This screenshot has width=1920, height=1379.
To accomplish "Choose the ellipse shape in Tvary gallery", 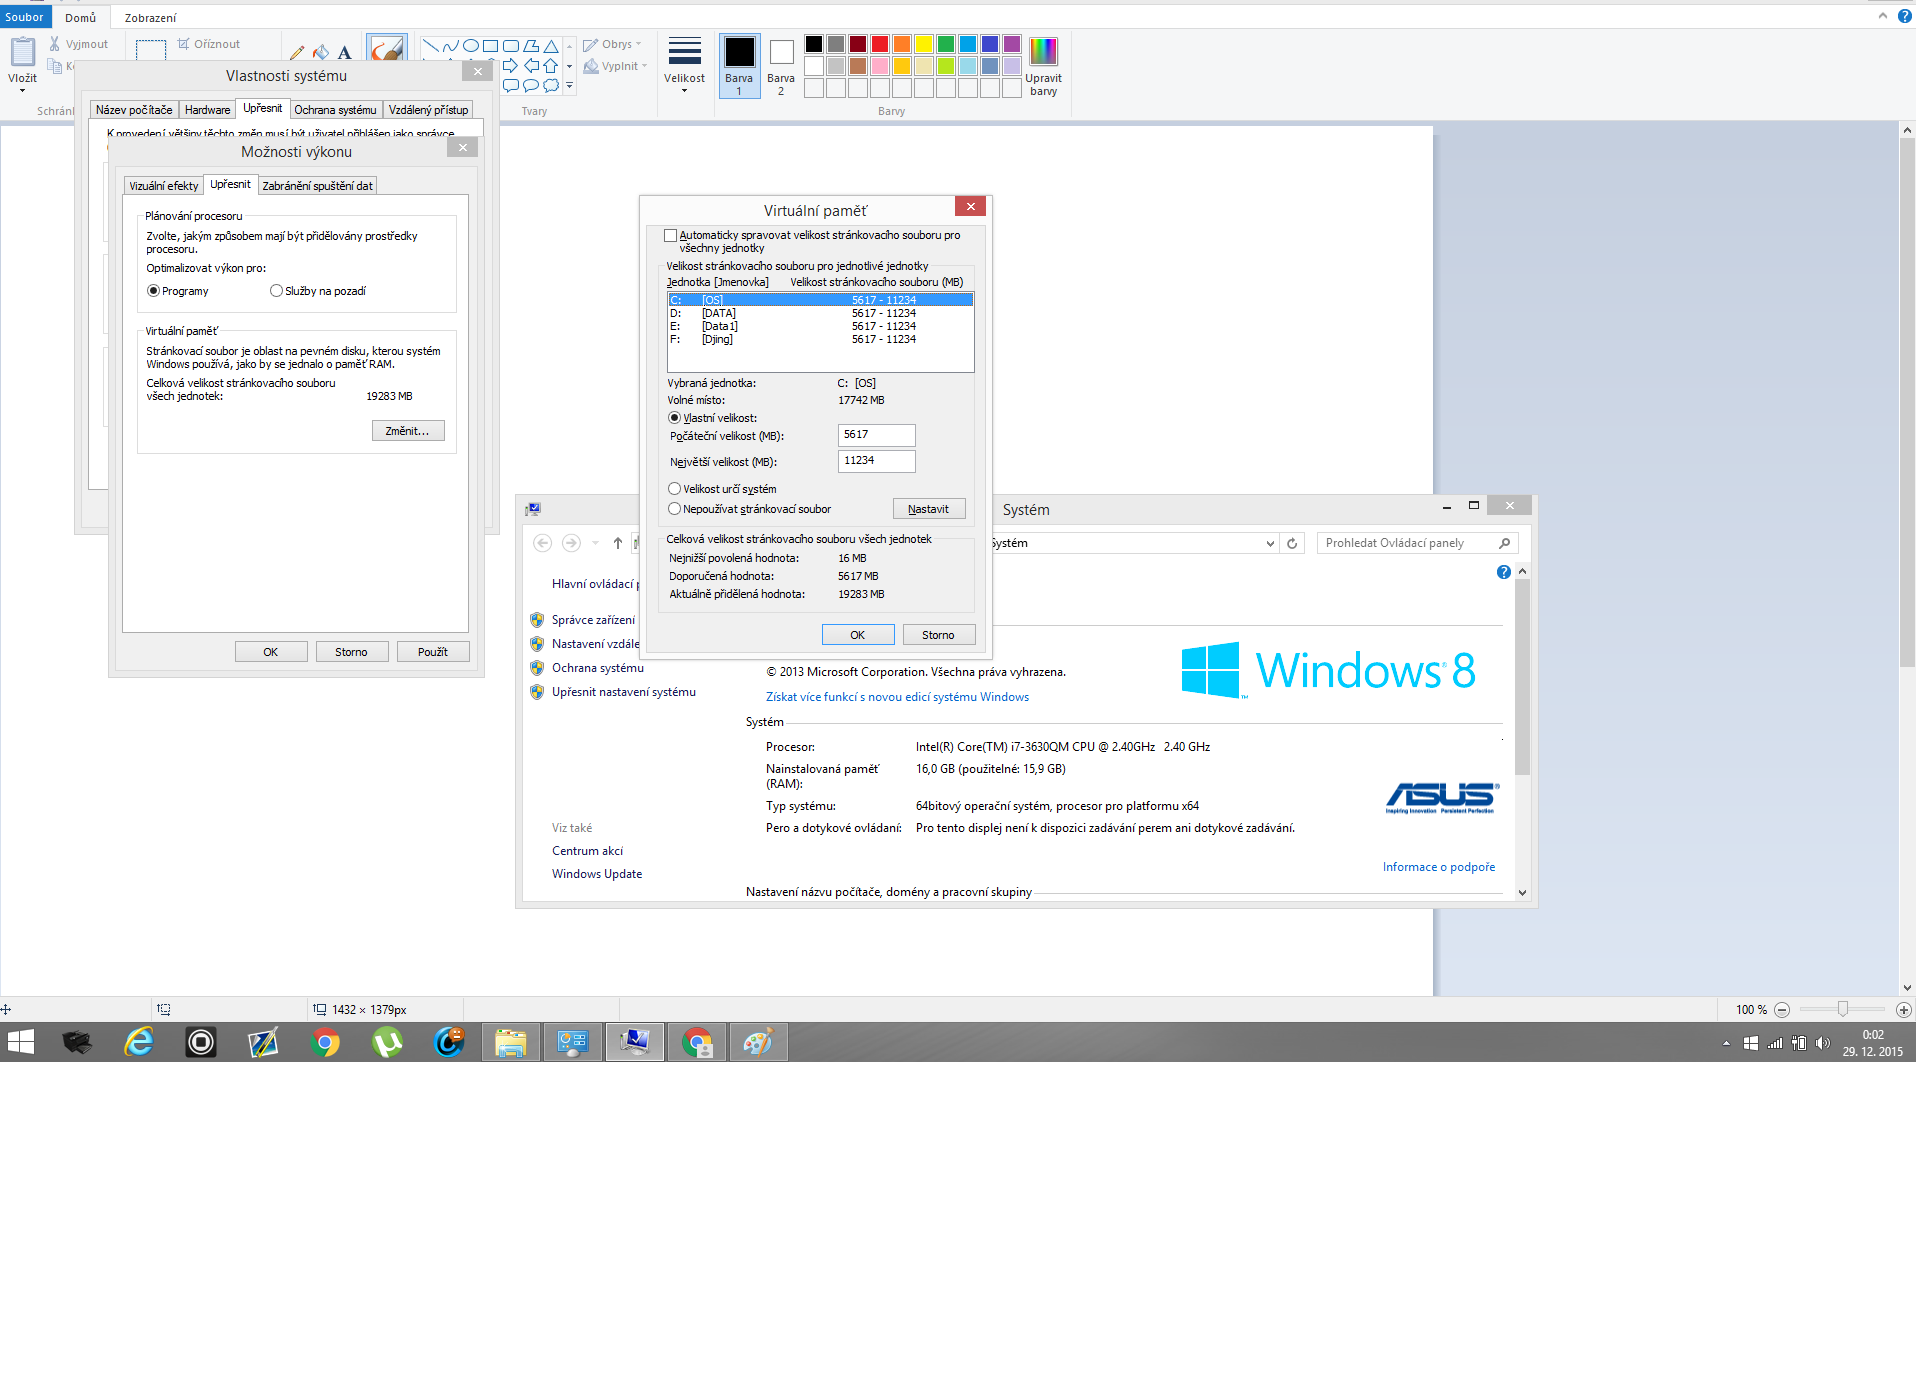I will pyautogui.click(x=471, y=46).
